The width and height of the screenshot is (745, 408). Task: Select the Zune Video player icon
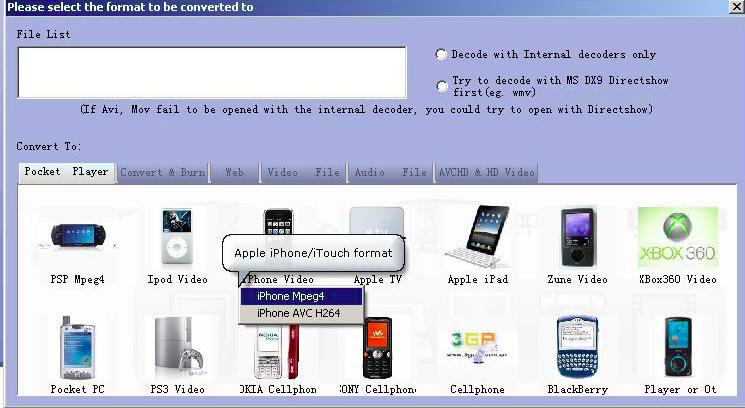coord(577,237)
